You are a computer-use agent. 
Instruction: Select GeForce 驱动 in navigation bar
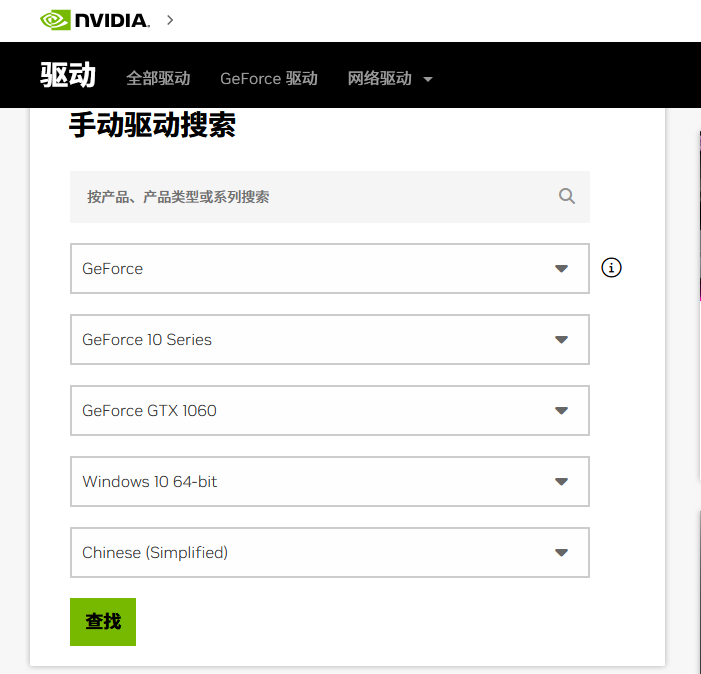coord(268,78)
